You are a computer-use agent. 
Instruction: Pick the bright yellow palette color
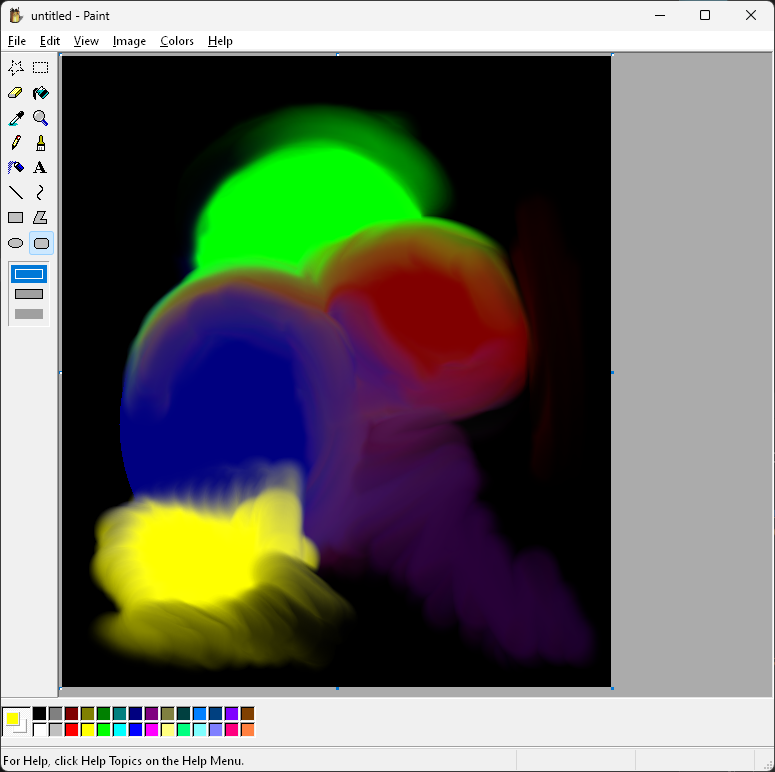(x=87, y=729)
